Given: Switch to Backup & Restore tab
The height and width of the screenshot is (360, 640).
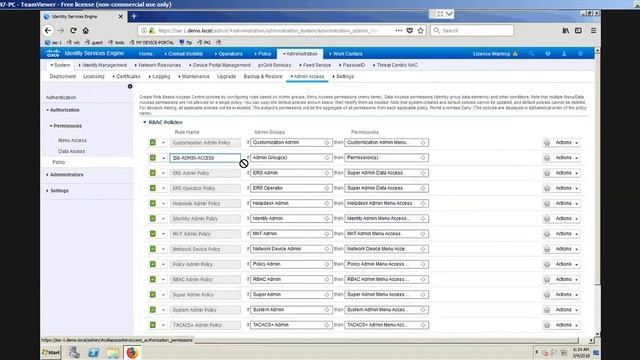Looking at the screenshot, I should coord(263,77).
